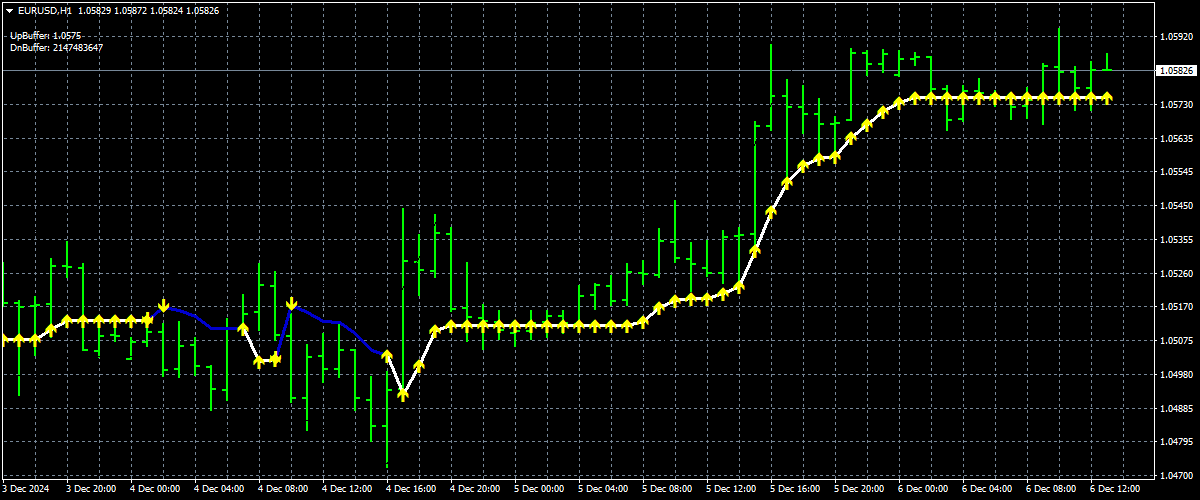The image size is (1200, 500).
Task: Click the 4 Dec 04:00 time label
Action: point(219,490)
